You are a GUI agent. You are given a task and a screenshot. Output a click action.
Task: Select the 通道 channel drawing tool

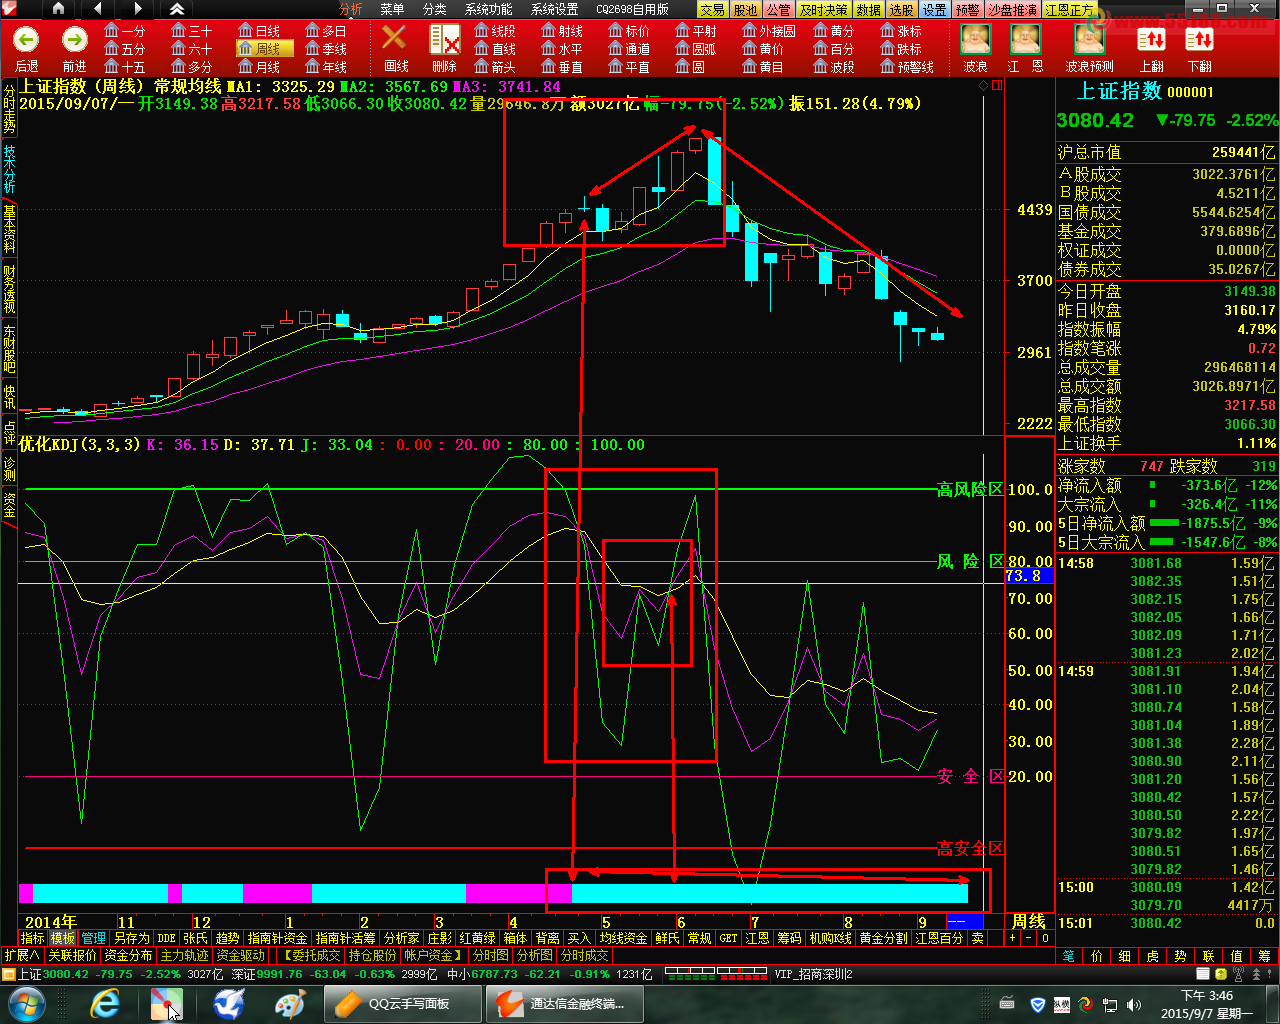(x=630, y=49)
